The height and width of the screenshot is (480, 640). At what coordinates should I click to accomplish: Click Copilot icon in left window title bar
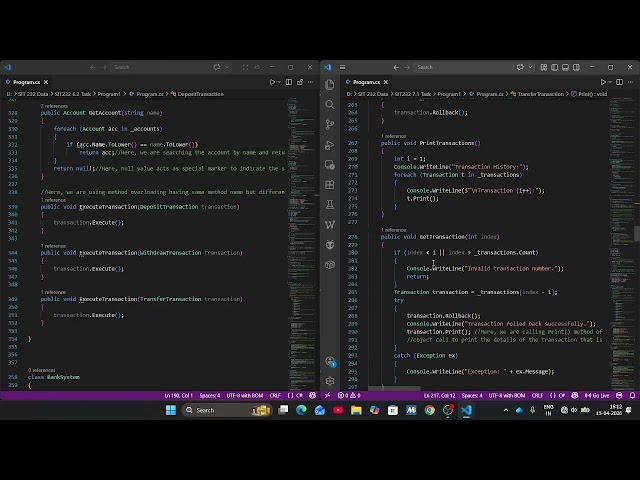coord(217,67)
